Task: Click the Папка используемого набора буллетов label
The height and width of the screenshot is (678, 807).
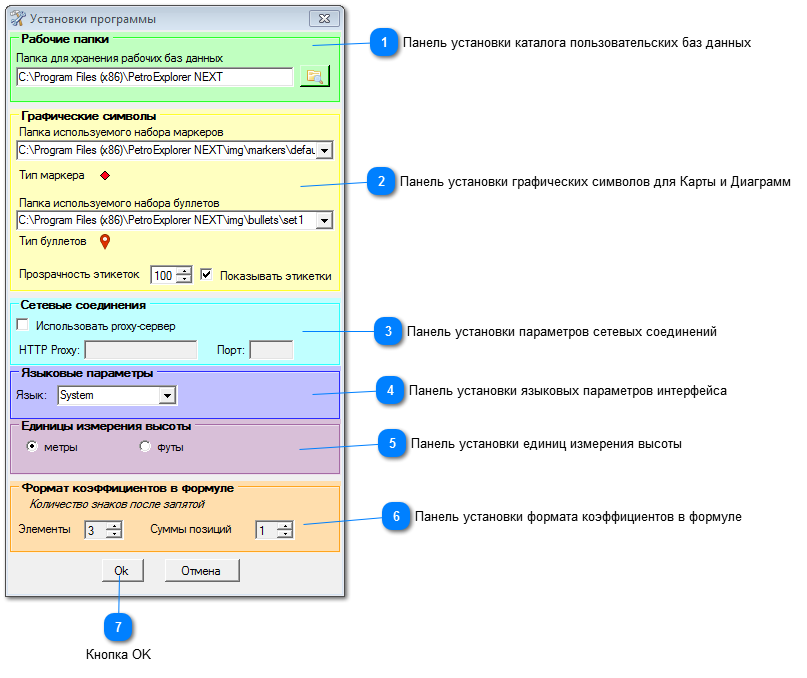Action: point(119,203)
